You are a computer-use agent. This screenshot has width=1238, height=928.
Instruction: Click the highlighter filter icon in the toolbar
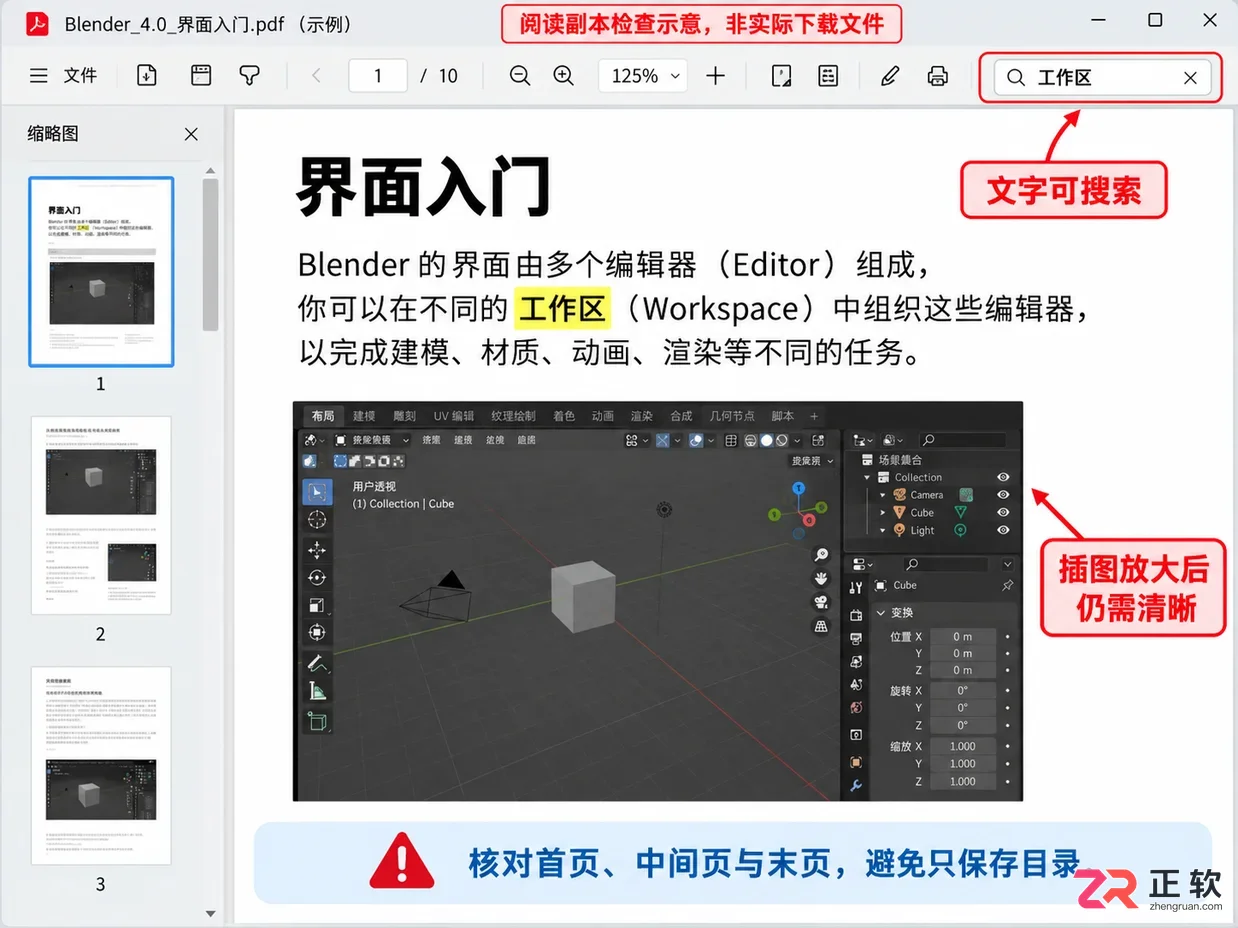click(x=249, y=76)
